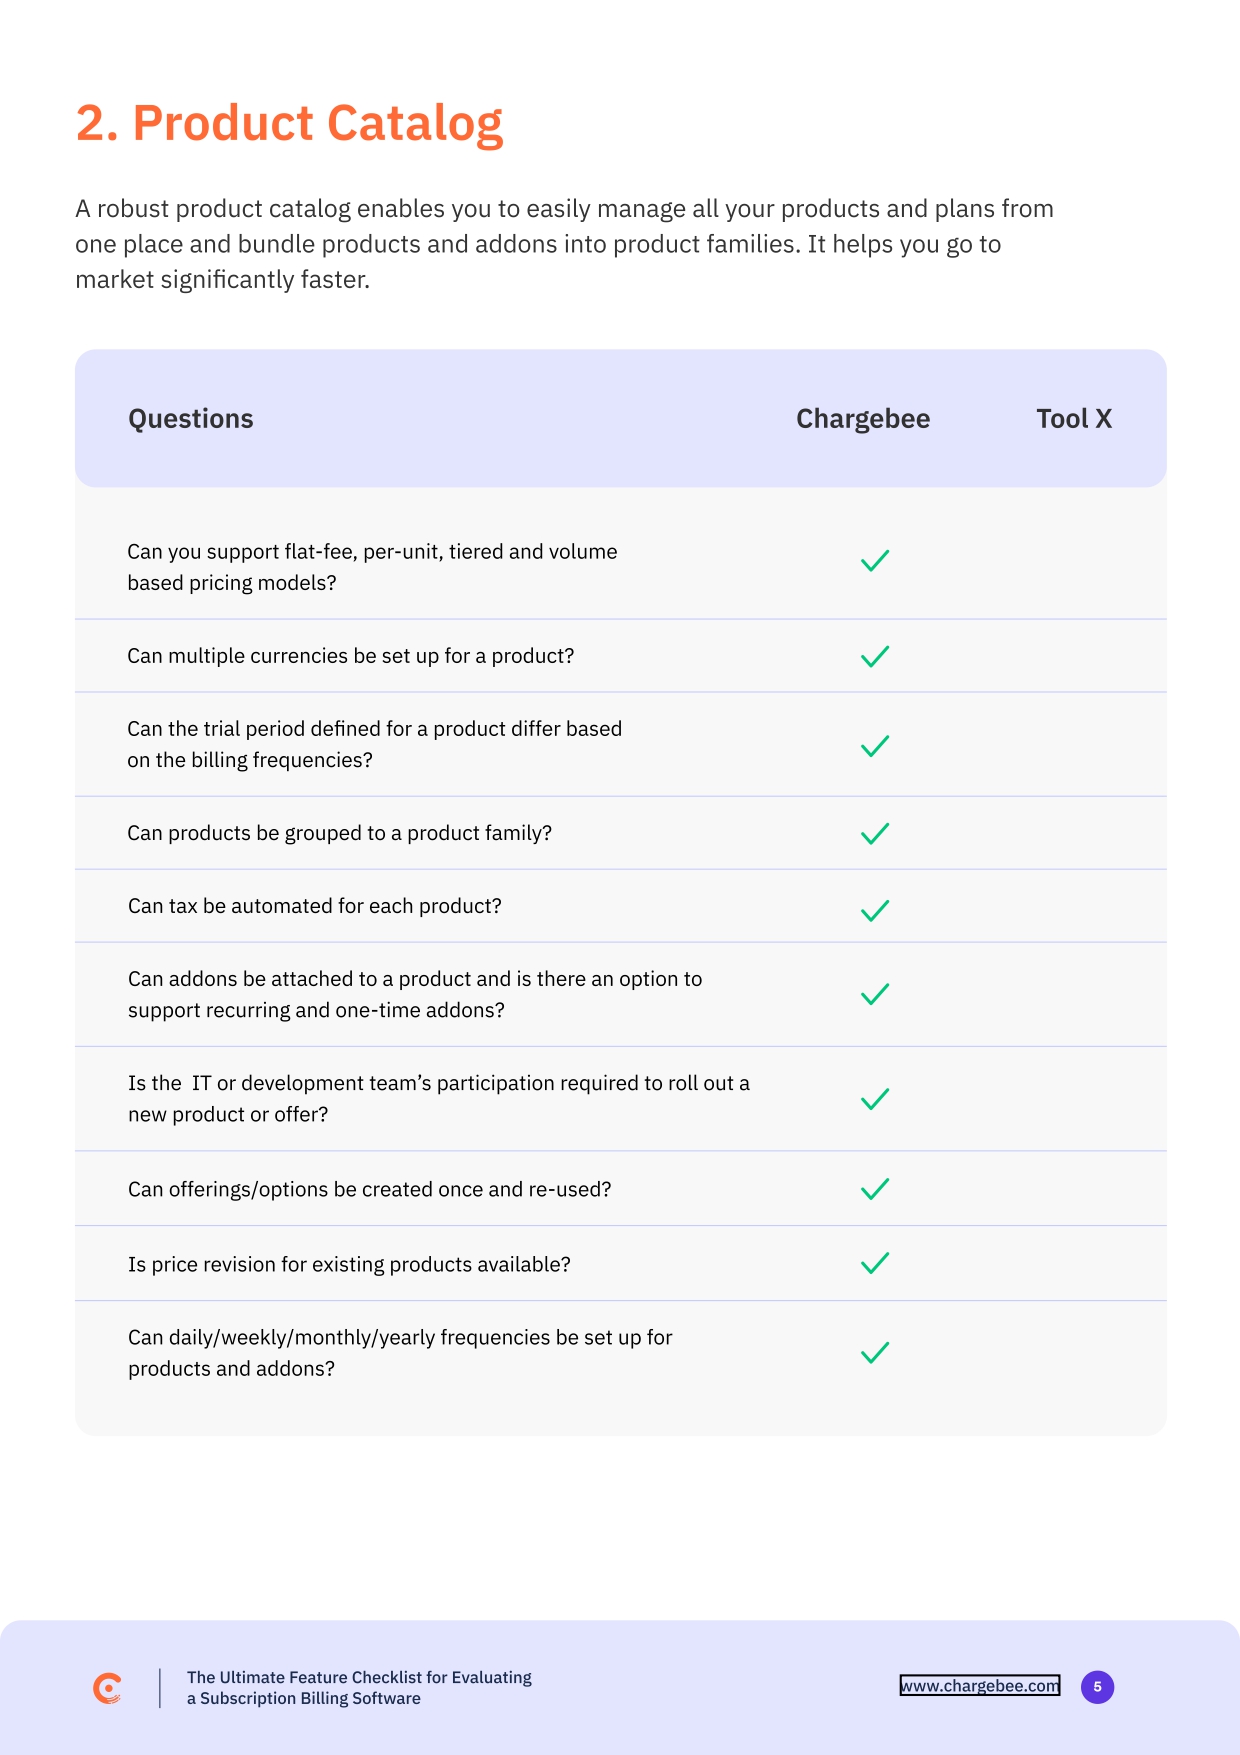Select the checkmark for price revision row
The height and width of the screenshot is (1755, 1240).
click(875, 1264)
